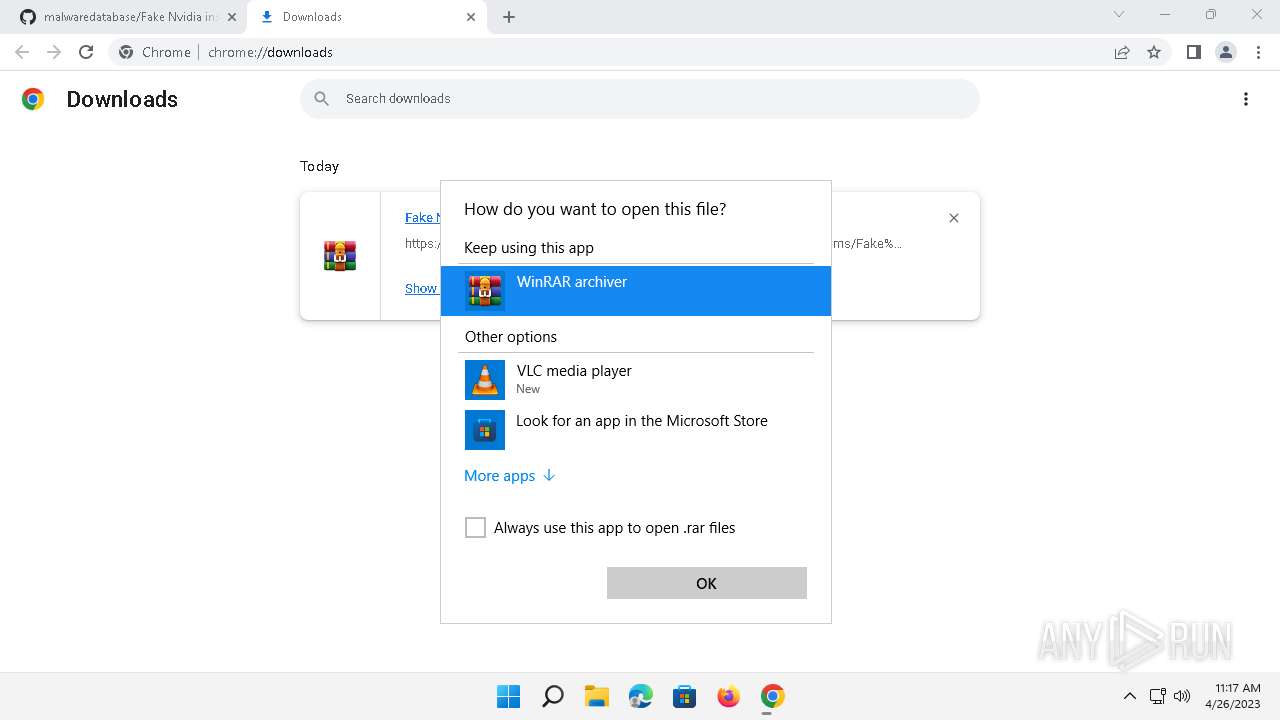Expand the More apps list
1280x720 pixels.
(x=509, y=476)
